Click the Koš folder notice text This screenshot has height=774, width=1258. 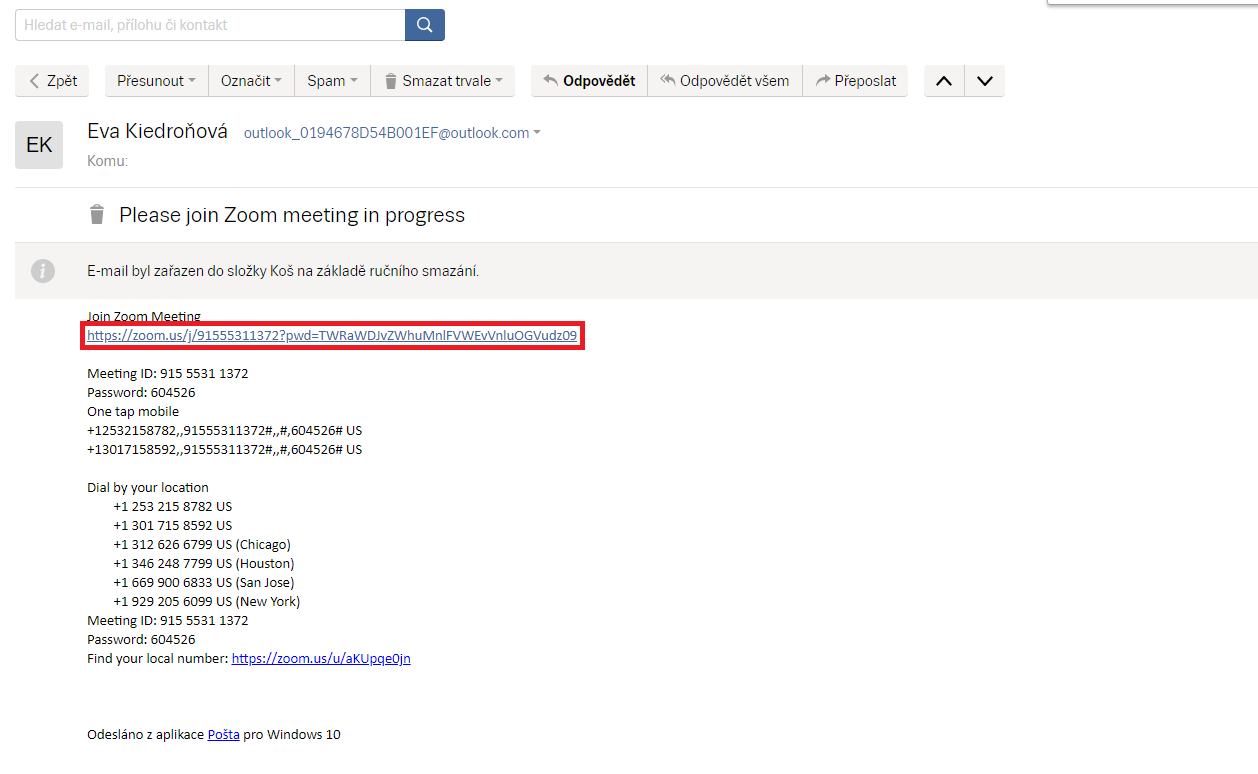pos(283,271)
